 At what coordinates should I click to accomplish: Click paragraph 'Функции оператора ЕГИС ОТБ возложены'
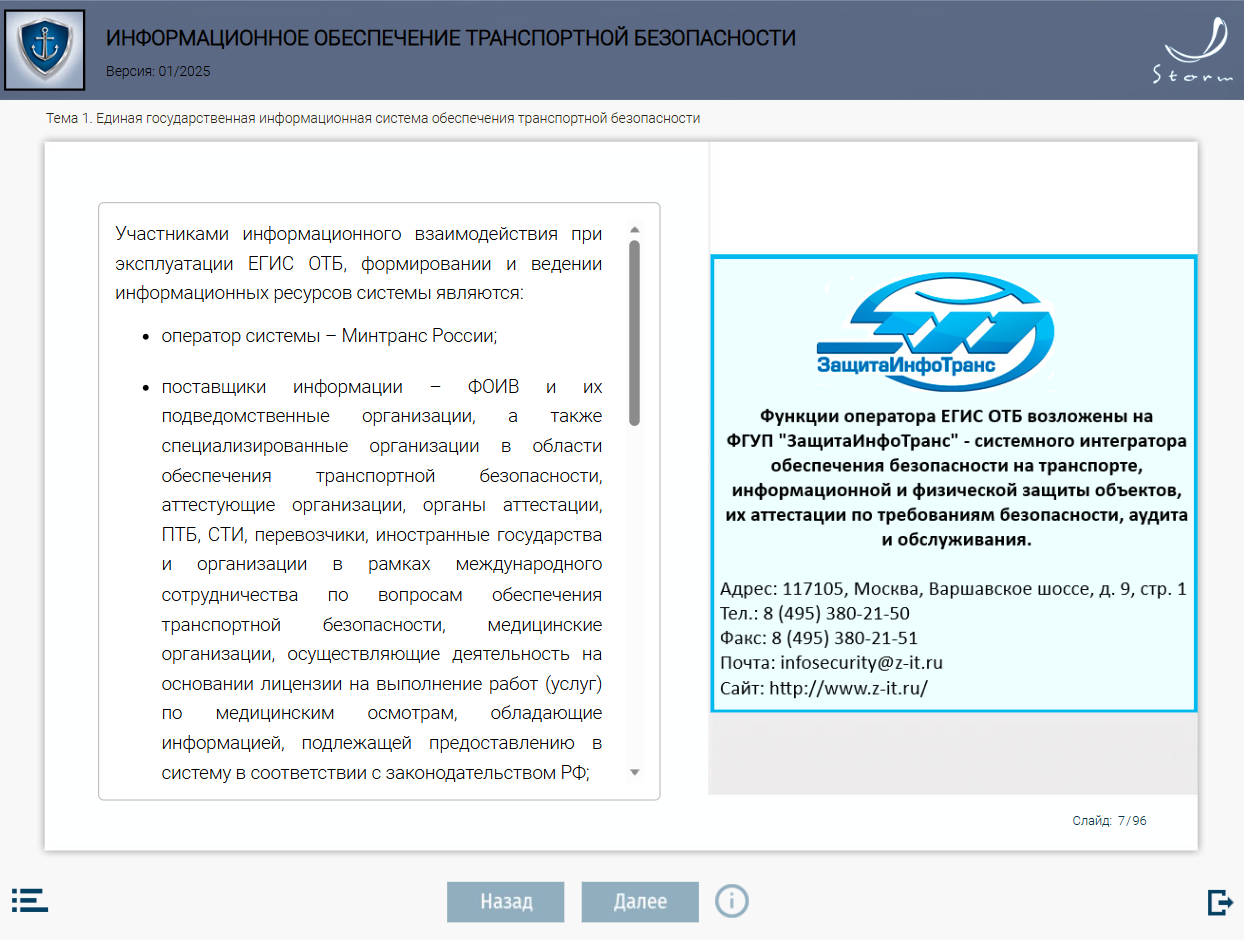coord(957,478)
